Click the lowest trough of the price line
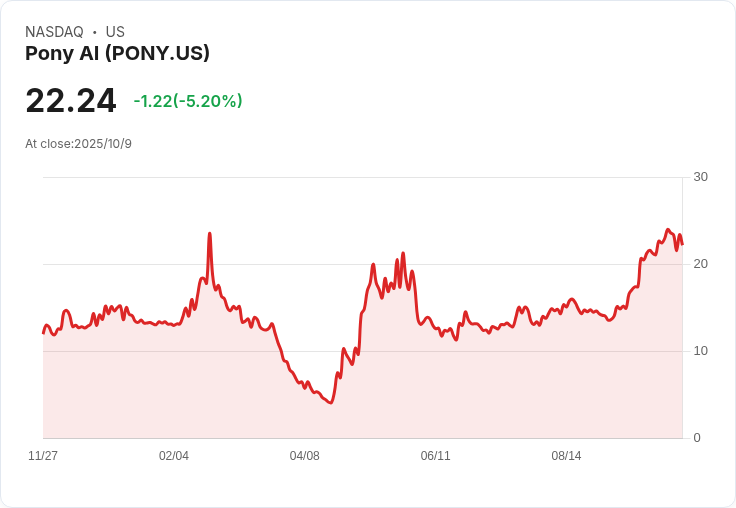The image size is (736, 508). (330, 402)
